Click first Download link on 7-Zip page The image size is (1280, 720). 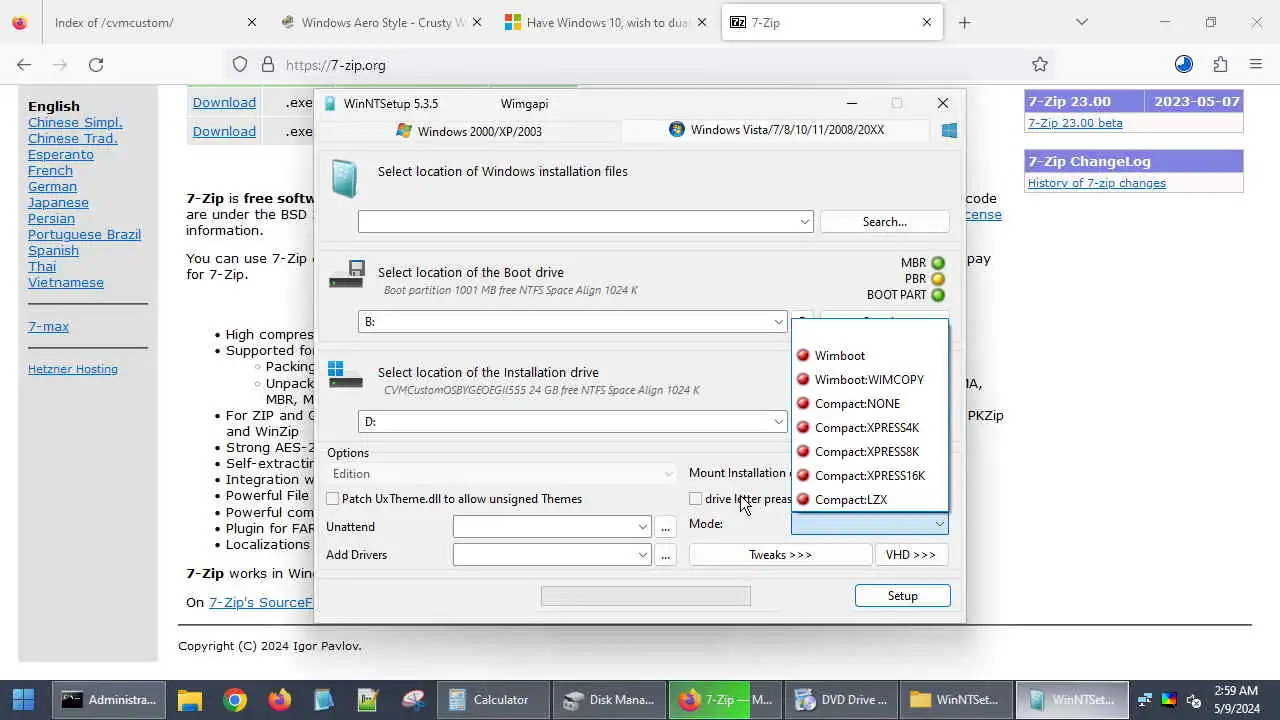[224, 103]
